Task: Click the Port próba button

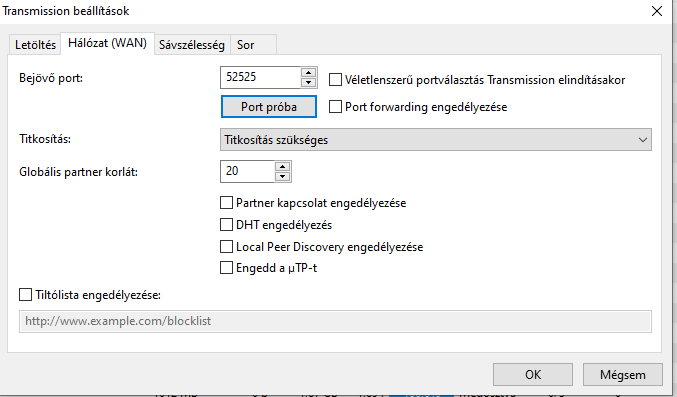Action: coord(269,107)
